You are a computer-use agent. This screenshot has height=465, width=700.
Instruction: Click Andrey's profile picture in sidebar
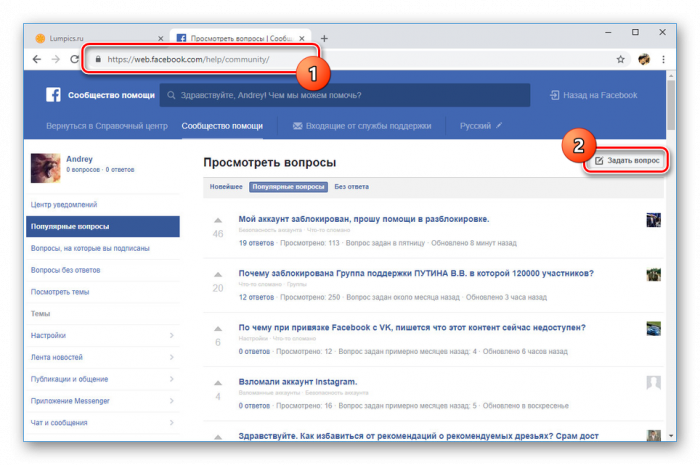(x=46, y=167)
